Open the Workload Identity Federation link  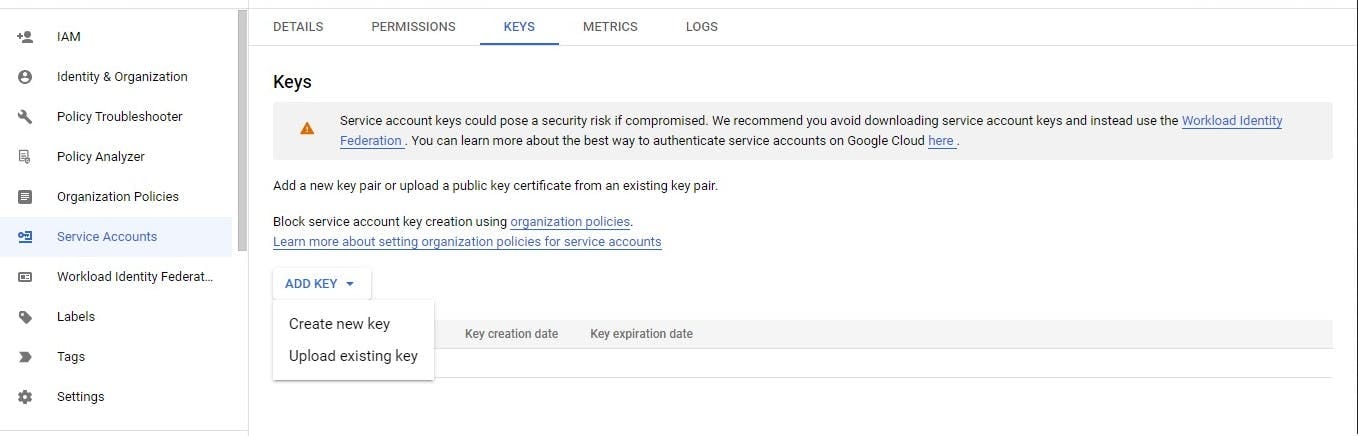pyautogui.click(x=1231, y=121)
